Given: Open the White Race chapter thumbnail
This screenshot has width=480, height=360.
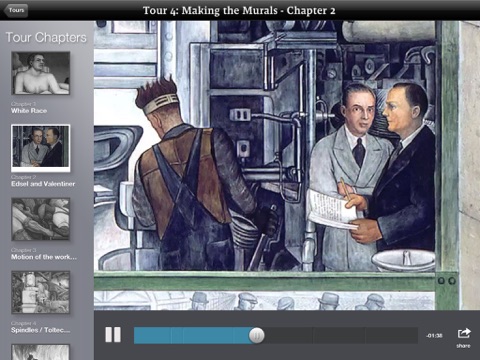Looking at the screenshot, I should pyautogui.click(x=41, y=73).
